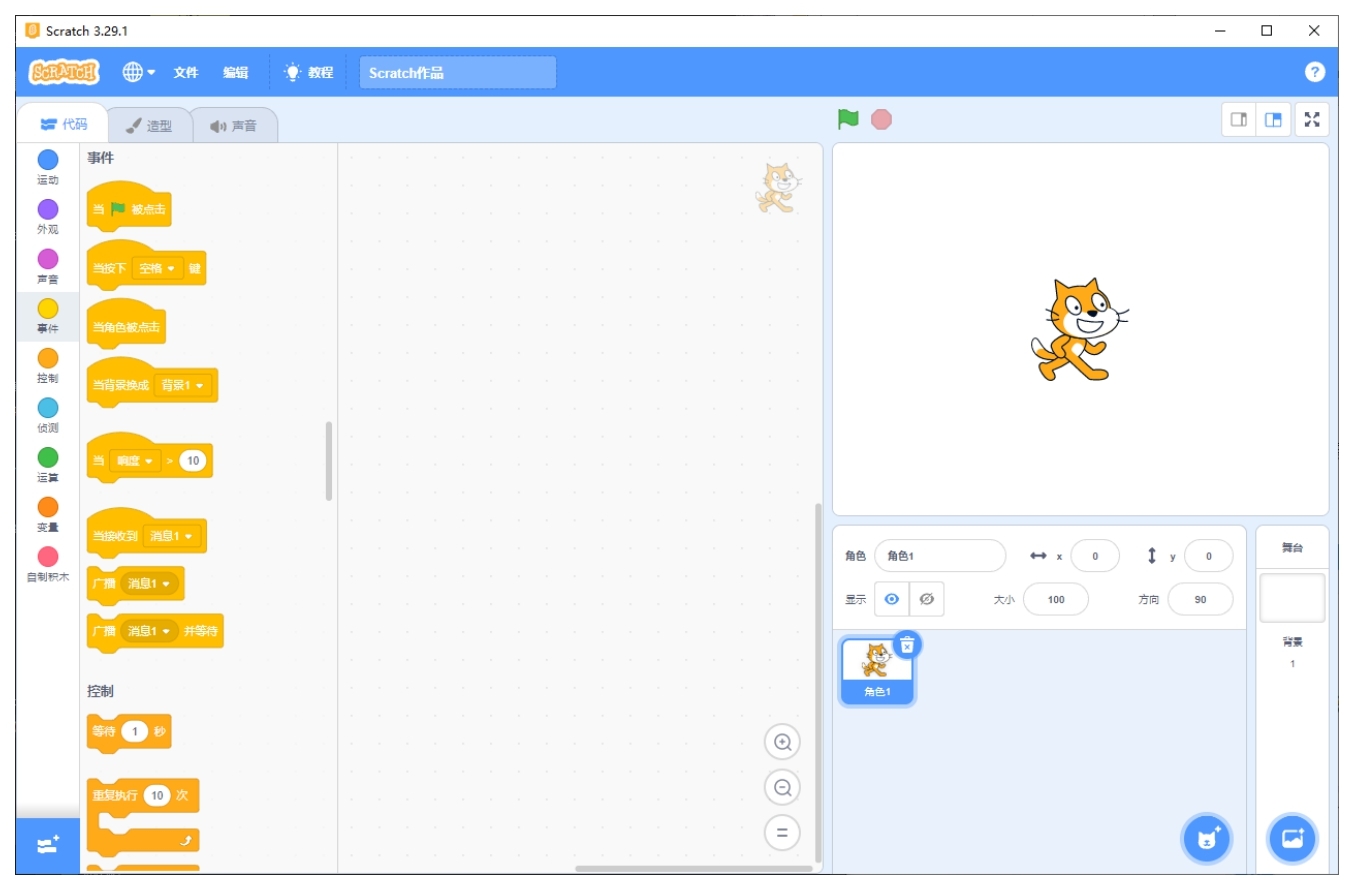Open the 编辑 menu
Viewport: 1355px width, 889px height.
(235, 72)
